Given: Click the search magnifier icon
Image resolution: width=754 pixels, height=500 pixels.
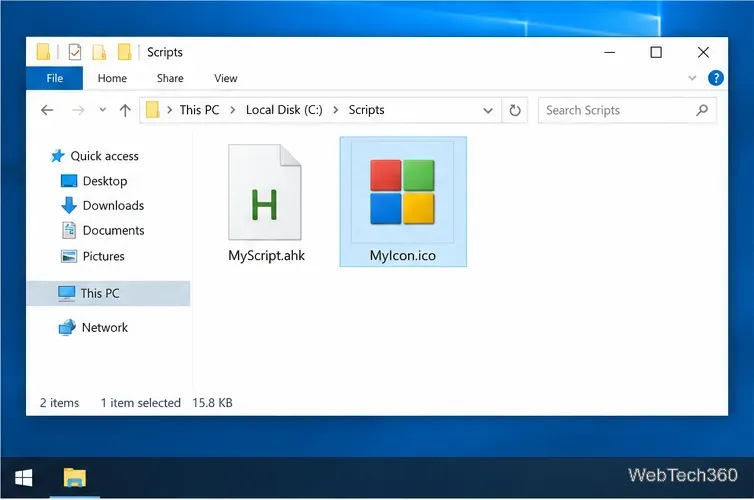Looking at the screenshot, I should click(x=702, y=110).
